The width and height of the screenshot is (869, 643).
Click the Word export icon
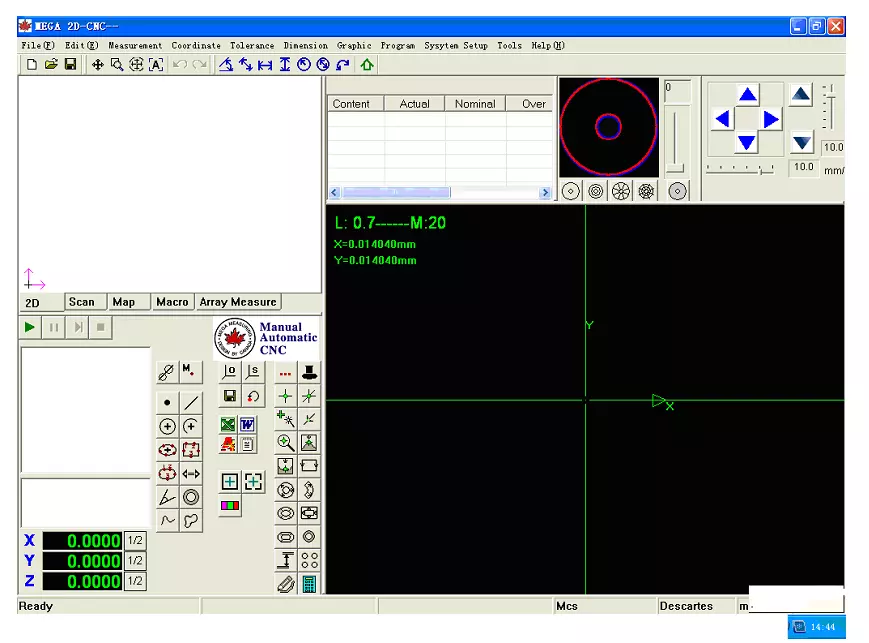(247, 424)
